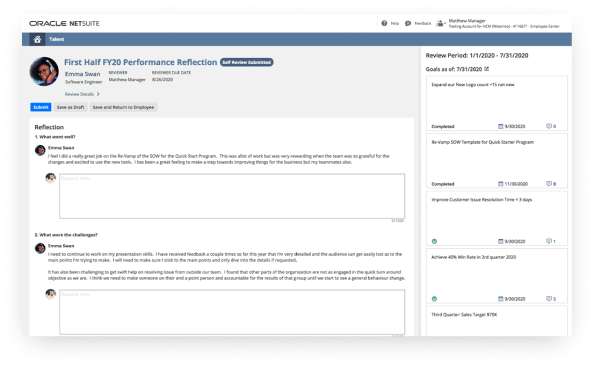594x367 pixels.
Task: Click the Emma Swan name heading
Action: point(83,74)
